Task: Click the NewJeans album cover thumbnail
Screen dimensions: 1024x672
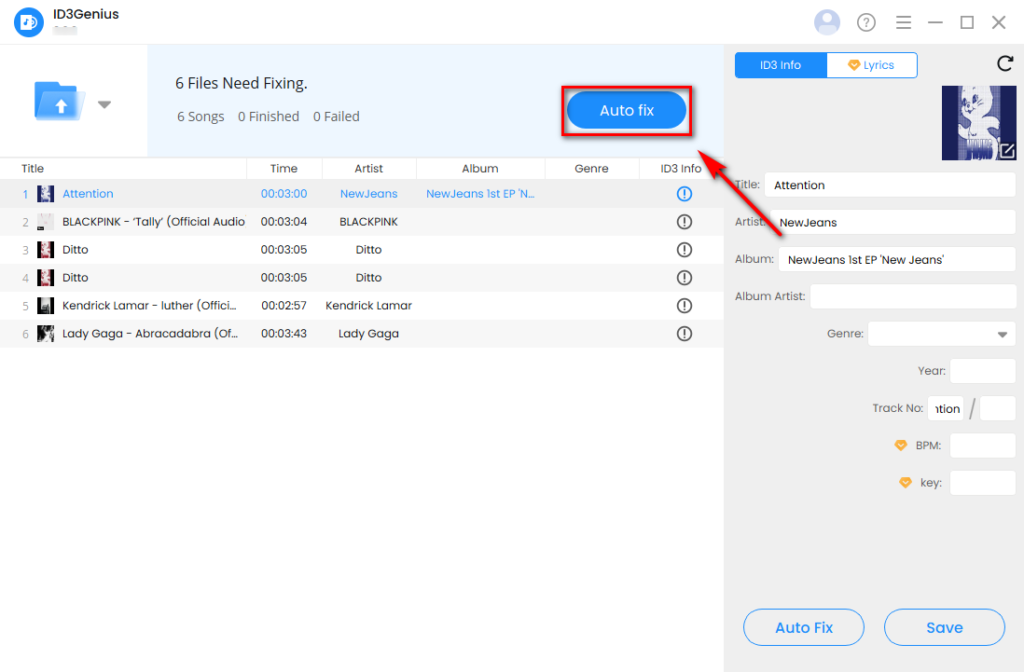Action: [978, 122]
